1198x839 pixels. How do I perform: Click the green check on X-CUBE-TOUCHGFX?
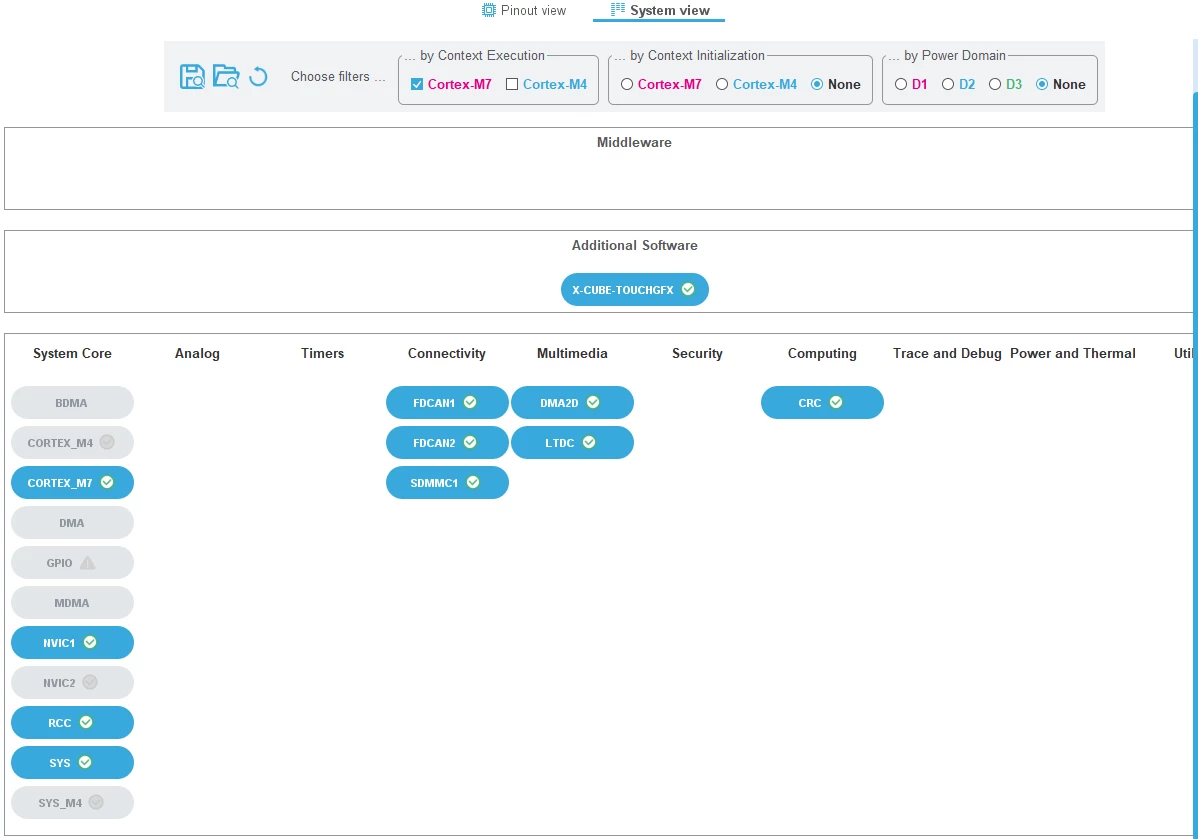click(688, 289)
